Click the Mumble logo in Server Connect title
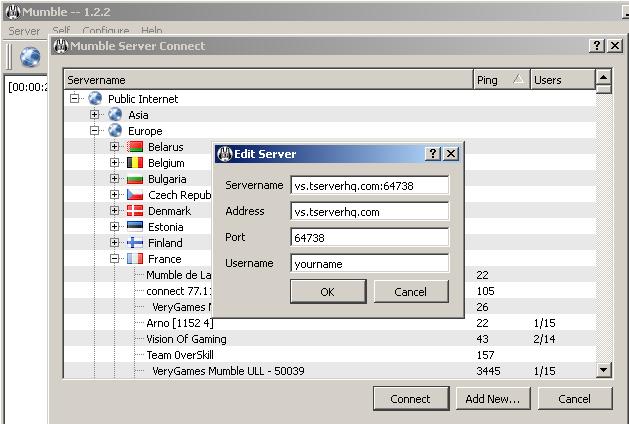Screen dimensions: 629x424 coord(61,46)
